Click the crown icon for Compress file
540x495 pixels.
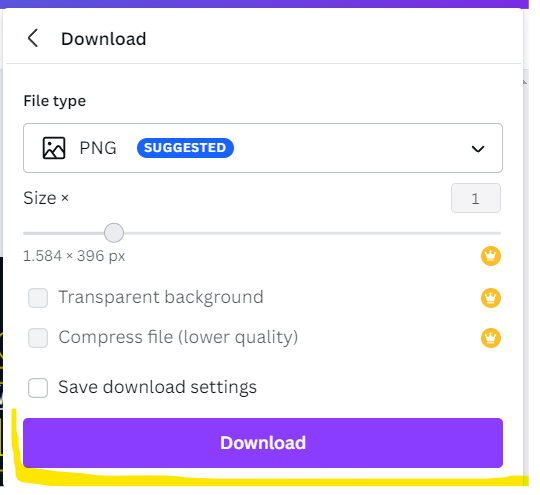(491, 338)
